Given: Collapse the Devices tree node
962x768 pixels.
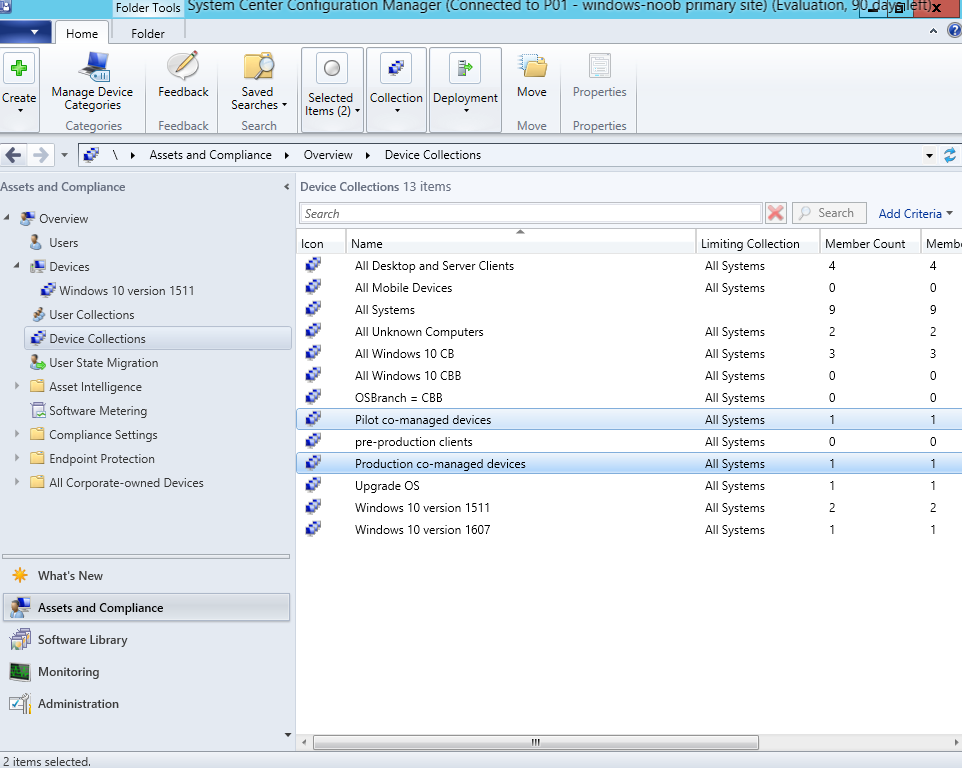Looking at the screenshot, I should tap(17, 266).
